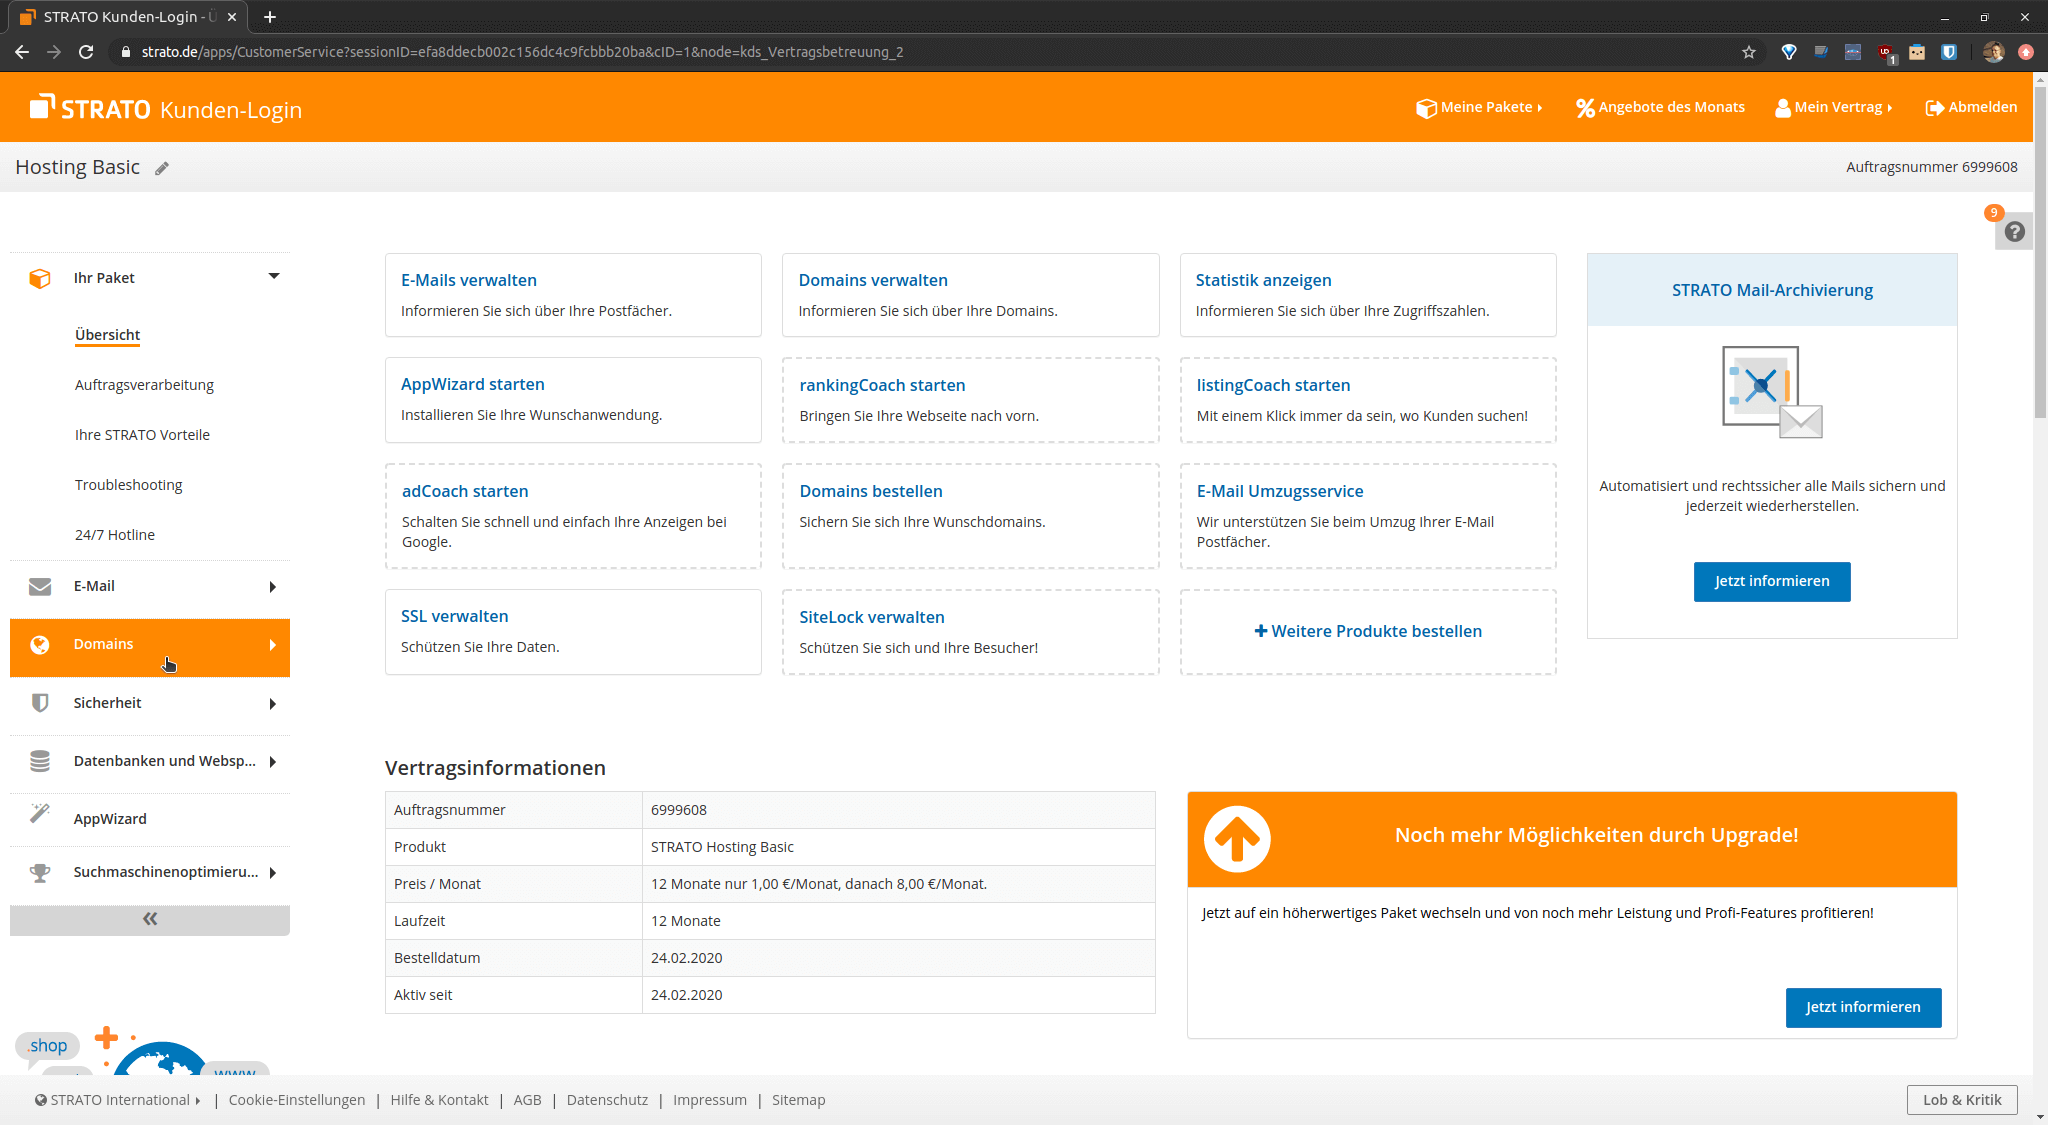The height and width of the screenshot is (1125, 2048).
Task: Expand the Sicherheit menu arrow
Action: tap(272, 704)
